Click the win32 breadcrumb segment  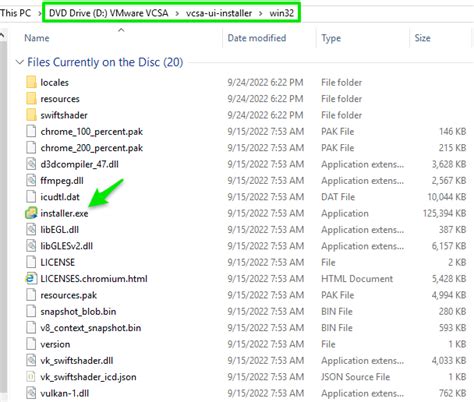point(282,13)
